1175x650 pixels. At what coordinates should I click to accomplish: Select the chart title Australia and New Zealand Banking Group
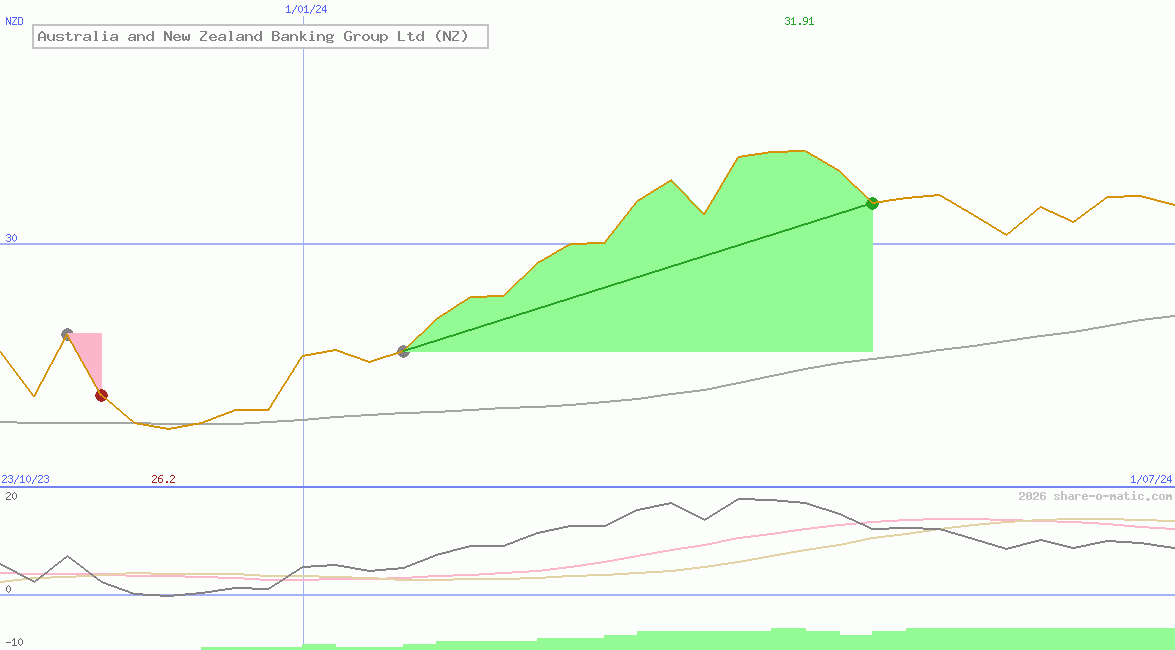[x=260, y=36]
